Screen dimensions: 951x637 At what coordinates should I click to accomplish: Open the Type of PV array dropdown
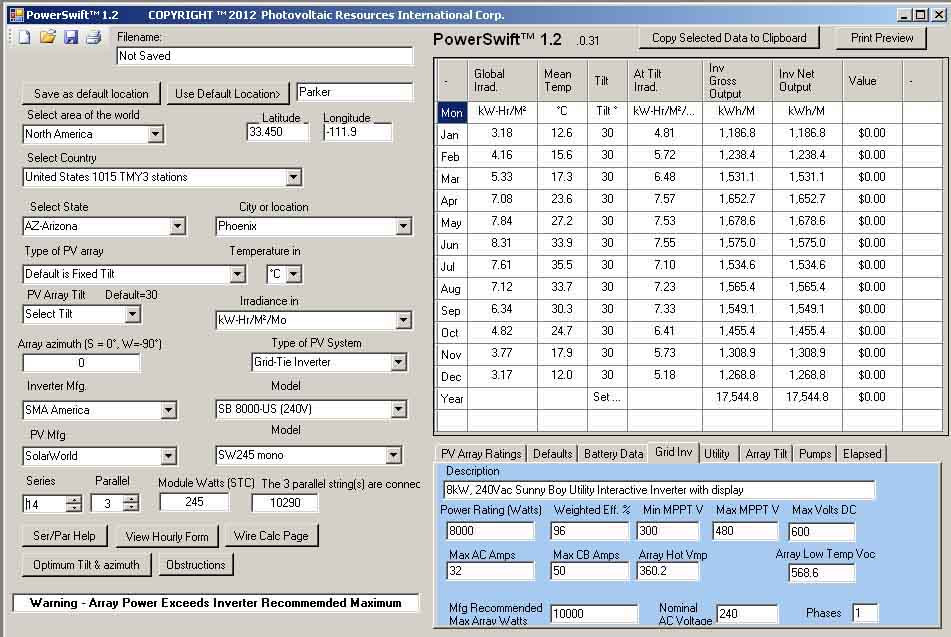pos(237,274)
